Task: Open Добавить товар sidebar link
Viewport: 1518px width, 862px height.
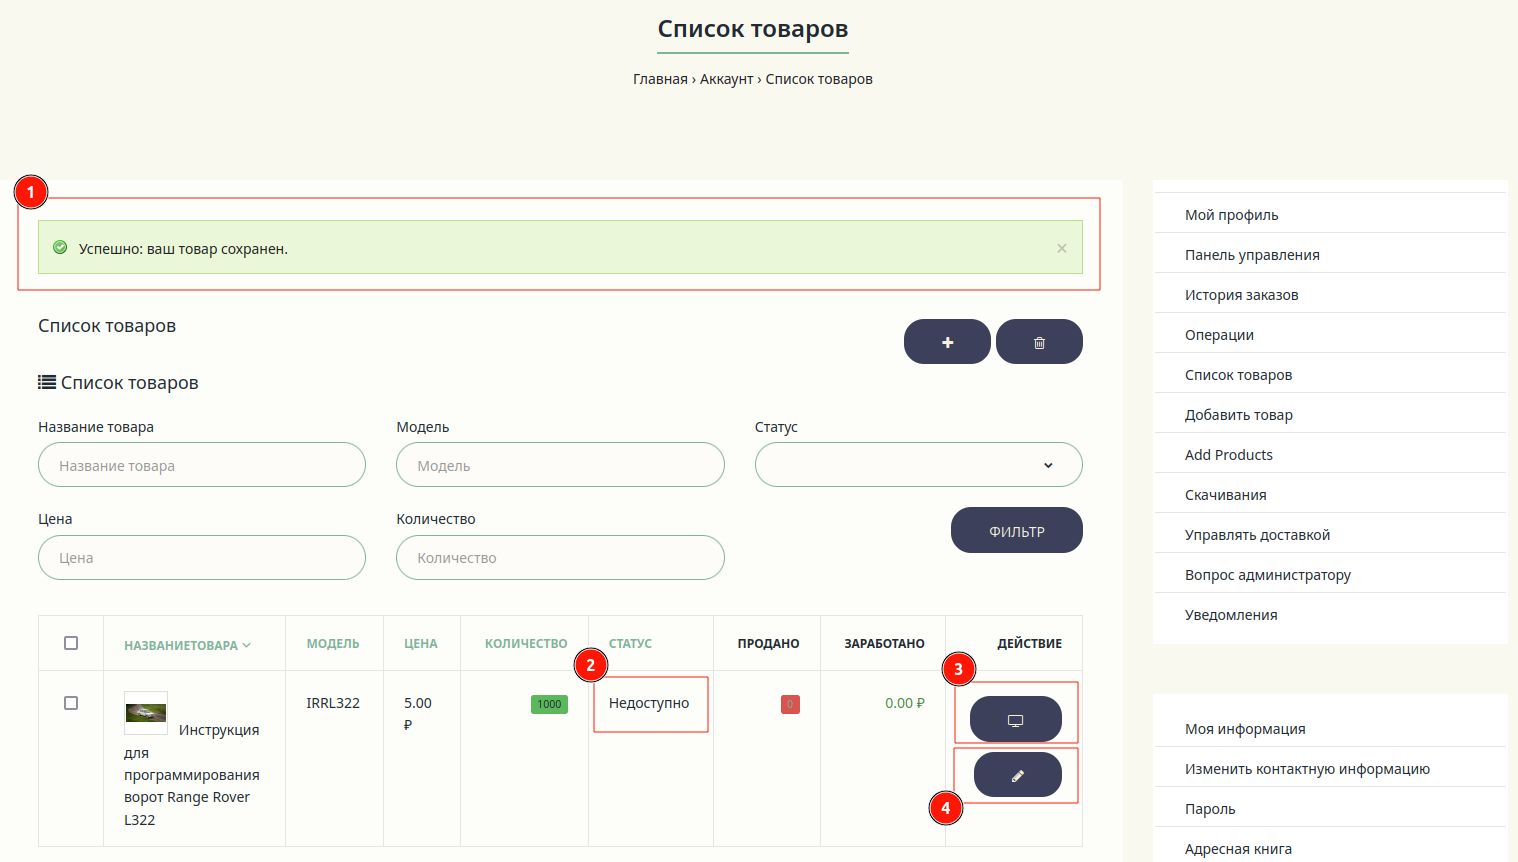Action: (x=1238, y=415)
